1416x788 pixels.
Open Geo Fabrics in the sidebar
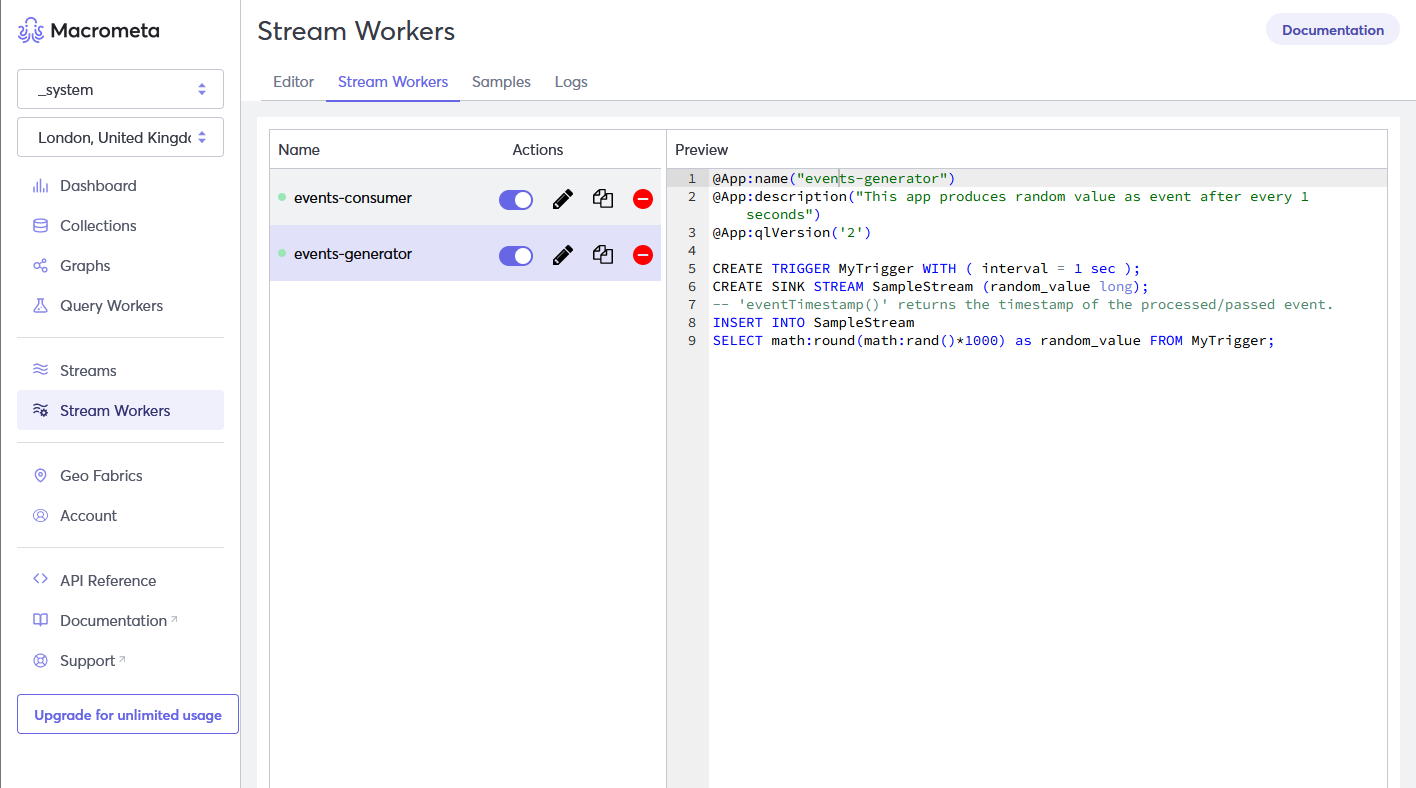click(x=120, y=476)
